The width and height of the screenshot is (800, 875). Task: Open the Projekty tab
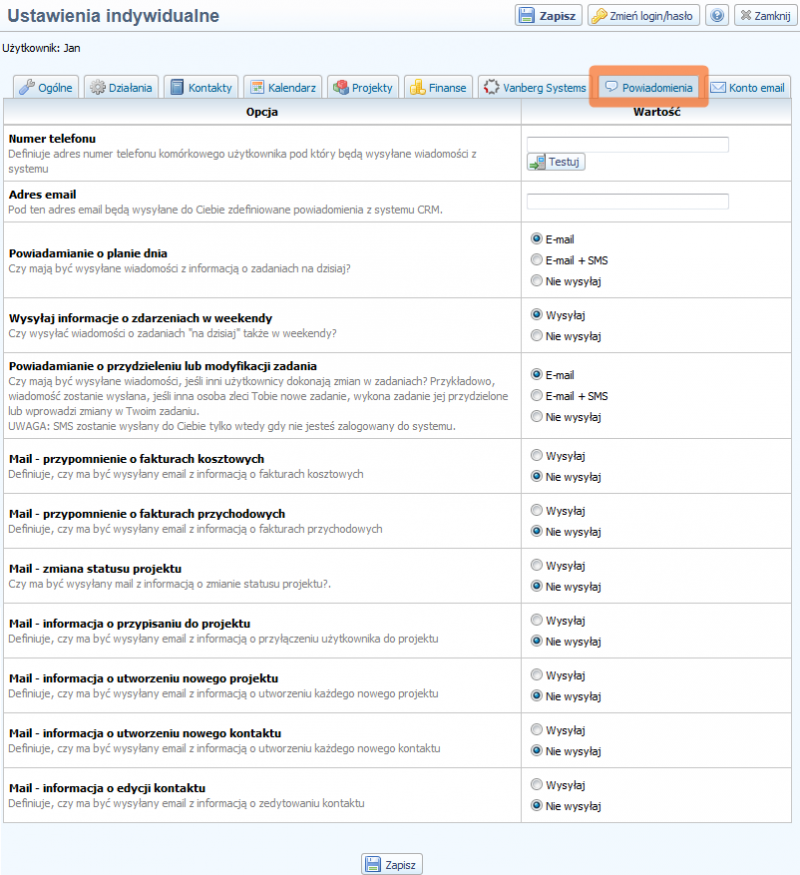(362, 88)
